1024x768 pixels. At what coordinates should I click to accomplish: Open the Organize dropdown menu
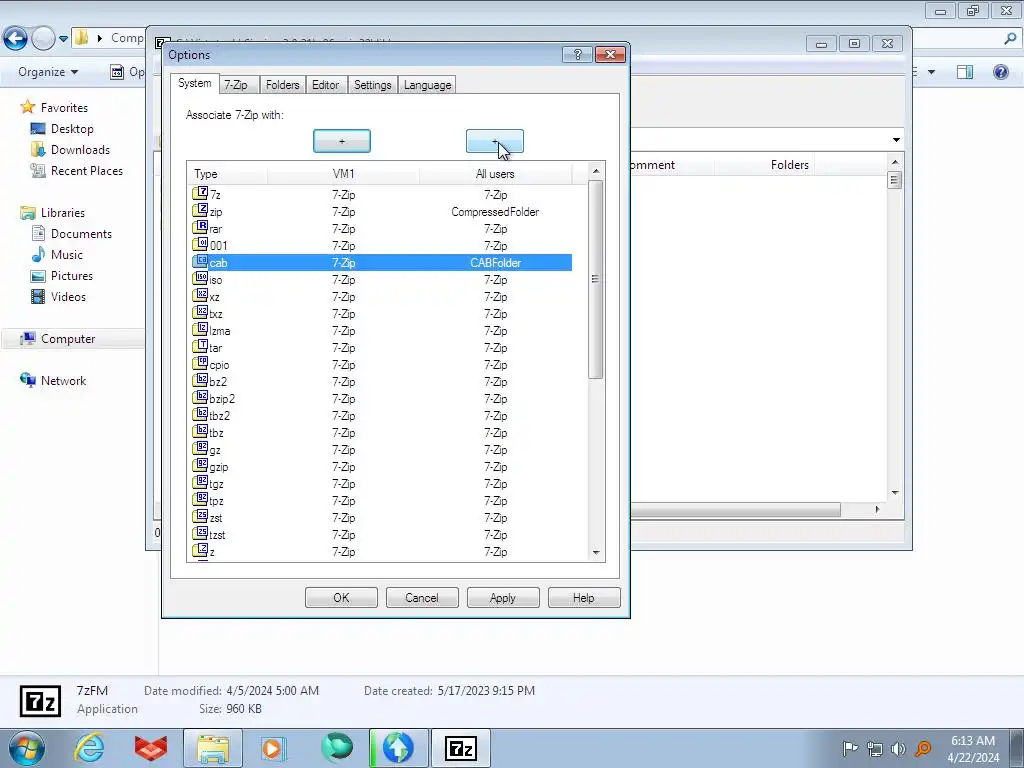(x=48, y=72)
